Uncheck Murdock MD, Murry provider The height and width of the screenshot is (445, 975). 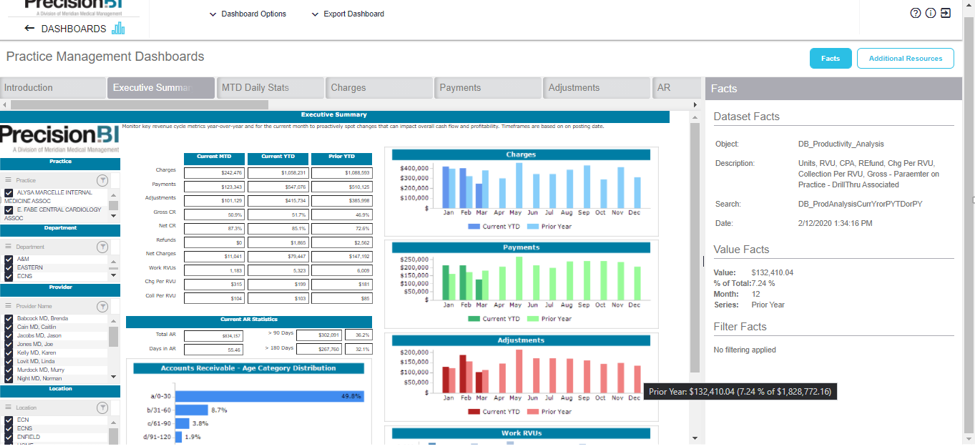9,370
